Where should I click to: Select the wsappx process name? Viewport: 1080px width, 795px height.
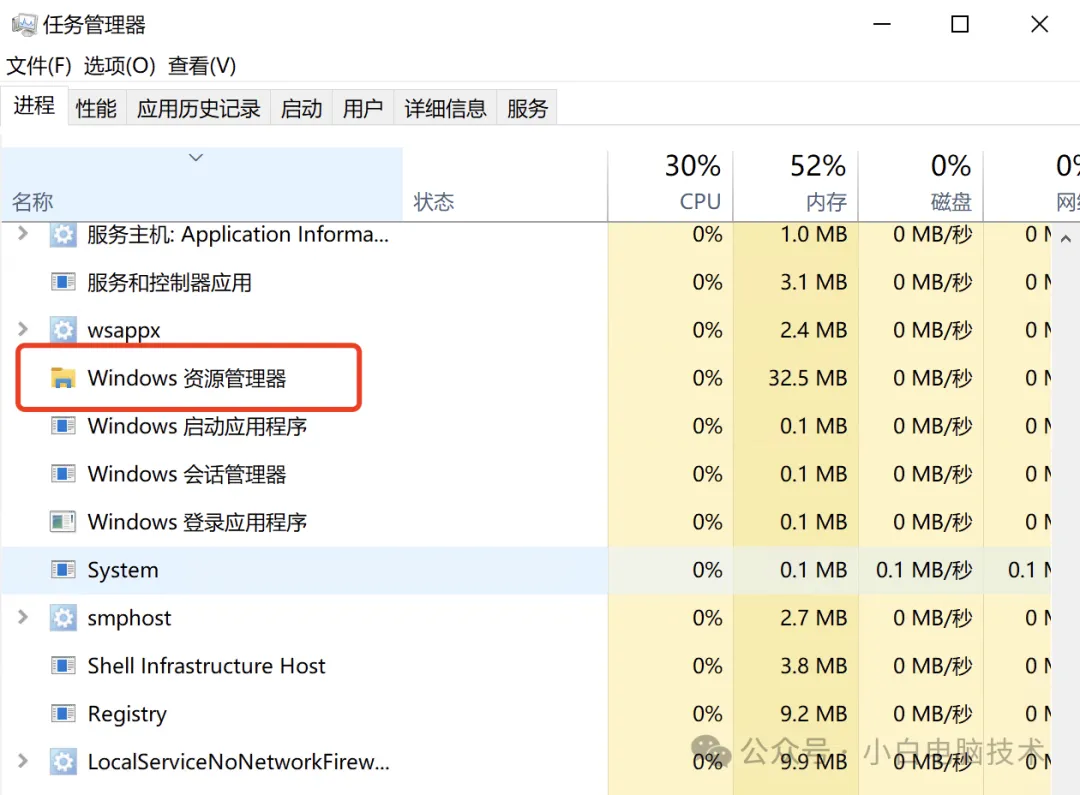pyautogui.click(x=123, y=331)
